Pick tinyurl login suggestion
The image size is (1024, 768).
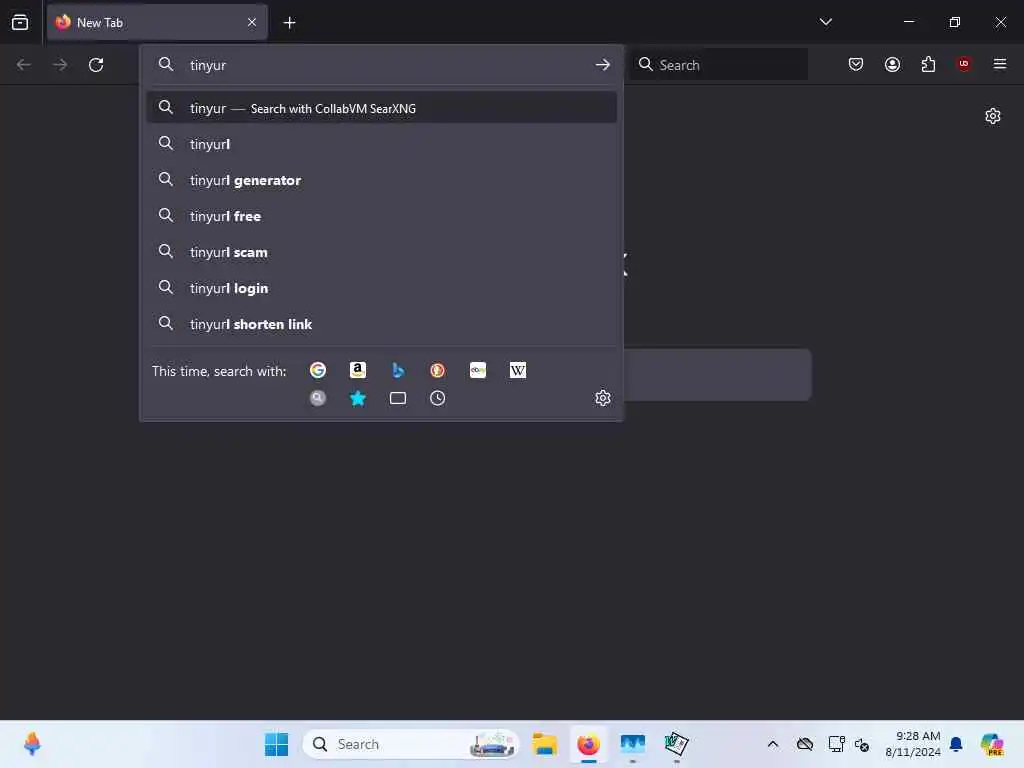[x=382, y=288]
